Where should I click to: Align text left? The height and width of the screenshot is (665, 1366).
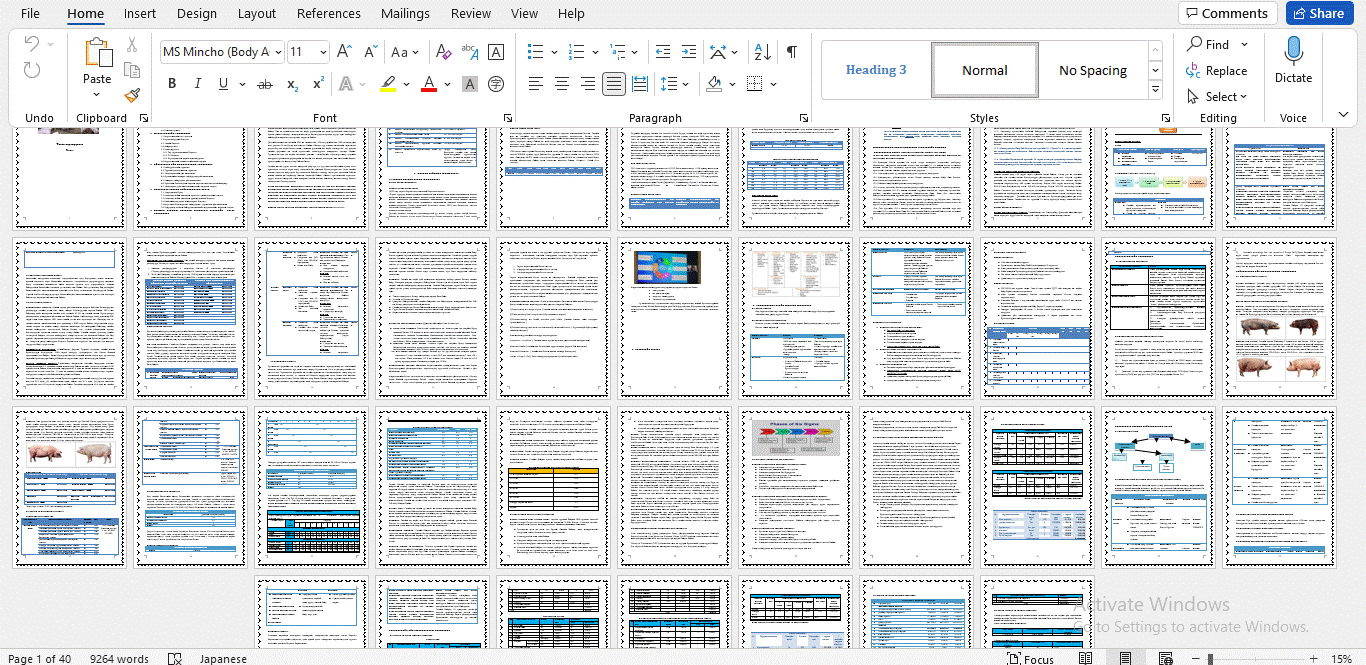536,84
